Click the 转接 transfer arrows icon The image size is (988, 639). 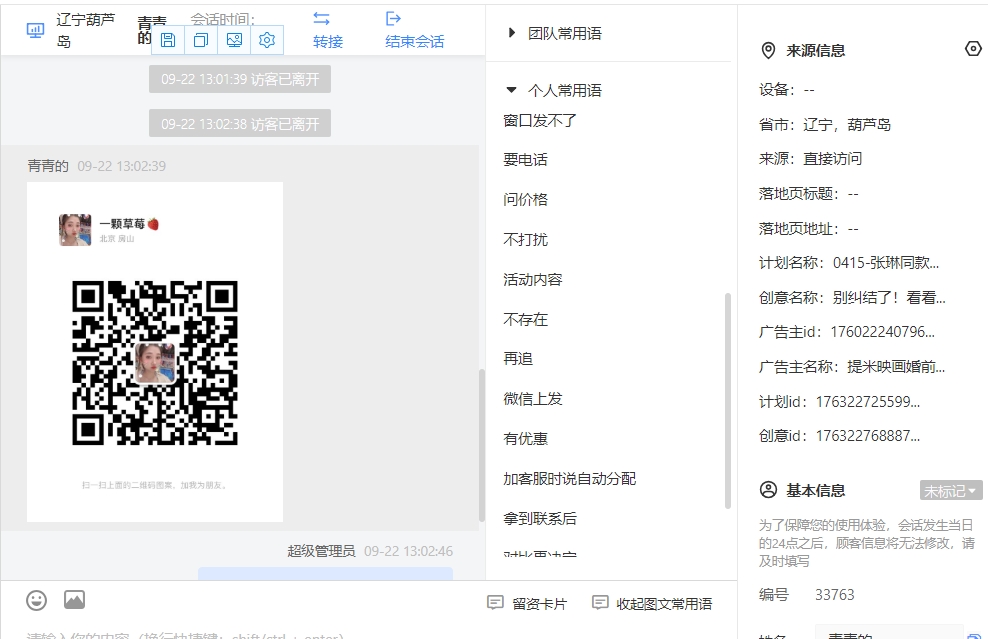tap(321, 19)
